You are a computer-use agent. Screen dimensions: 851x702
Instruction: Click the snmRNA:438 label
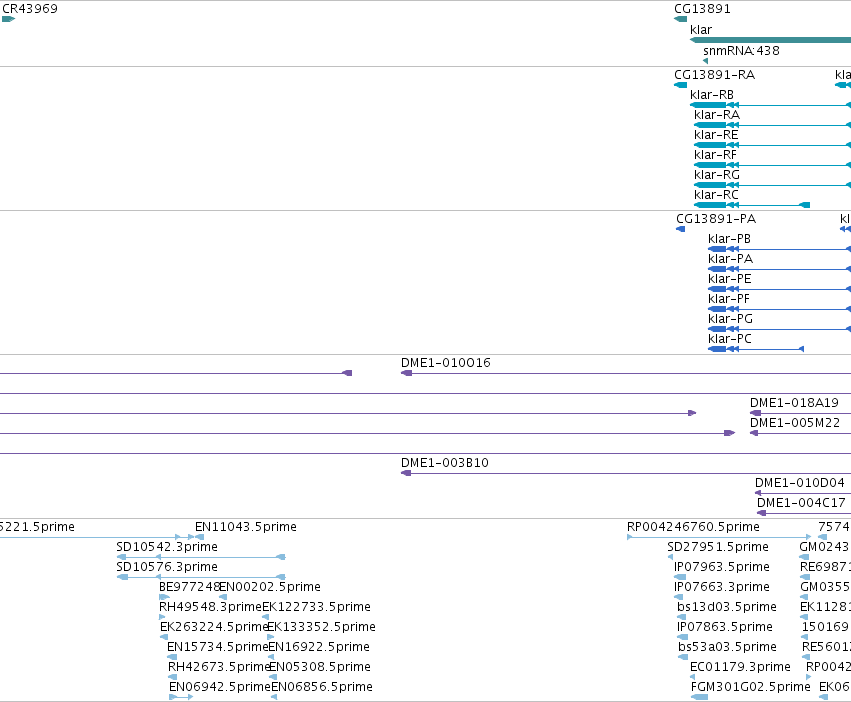[741, 50]
